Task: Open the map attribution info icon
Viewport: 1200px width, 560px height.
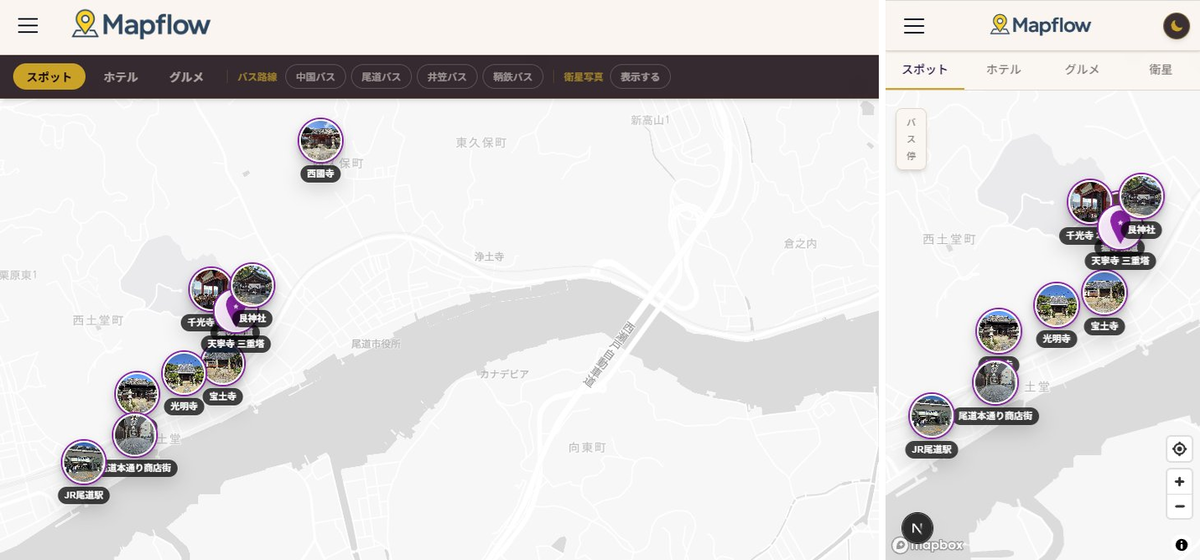Action: 1181,545
